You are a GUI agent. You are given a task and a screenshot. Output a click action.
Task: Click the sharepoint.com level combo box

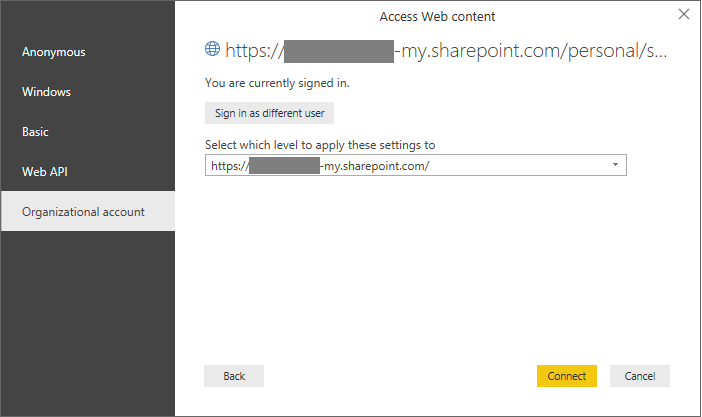[415, 165]
